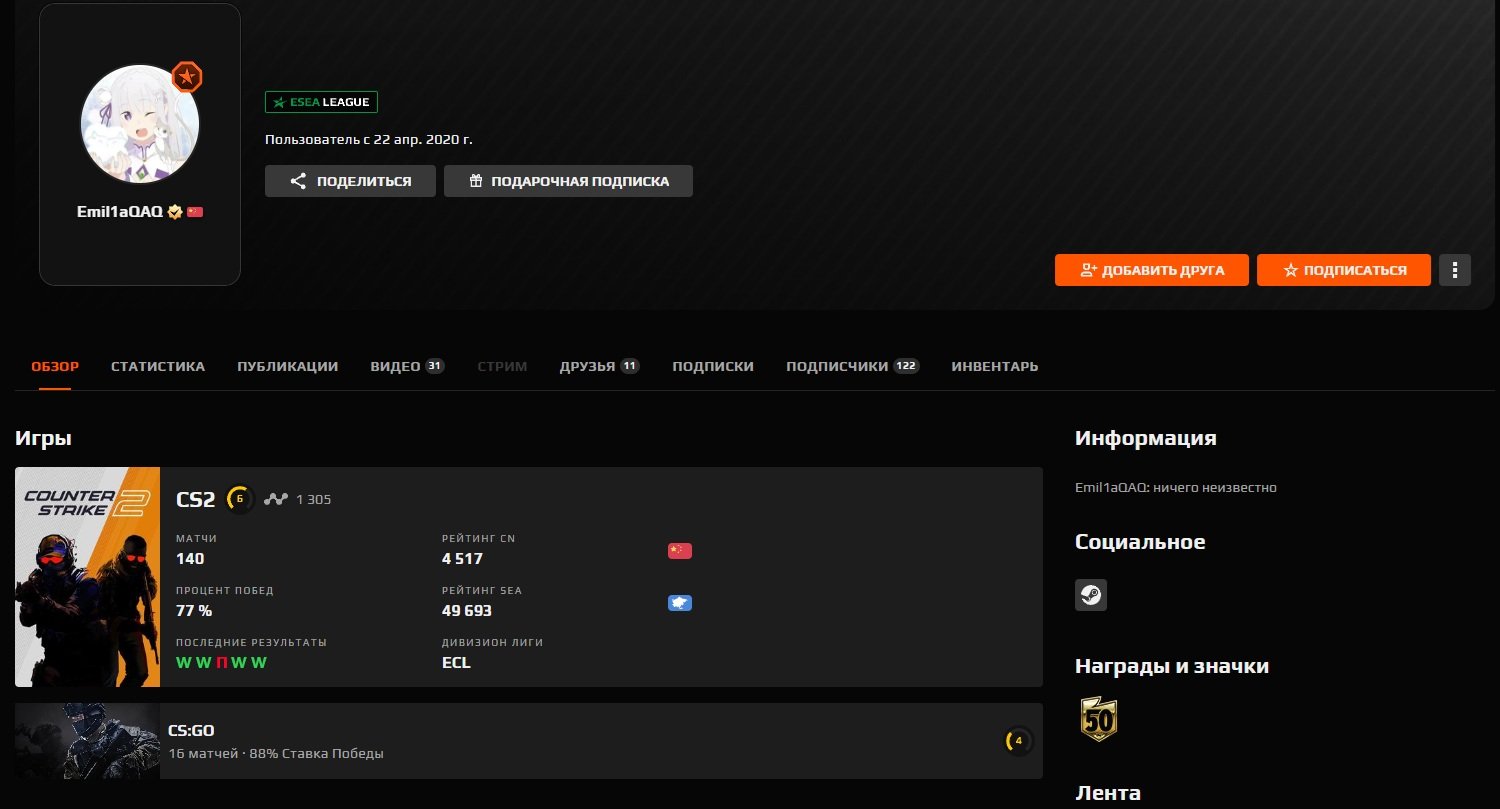
Task: Click the CS2 Elo graph icon
Action: point(275,499)
